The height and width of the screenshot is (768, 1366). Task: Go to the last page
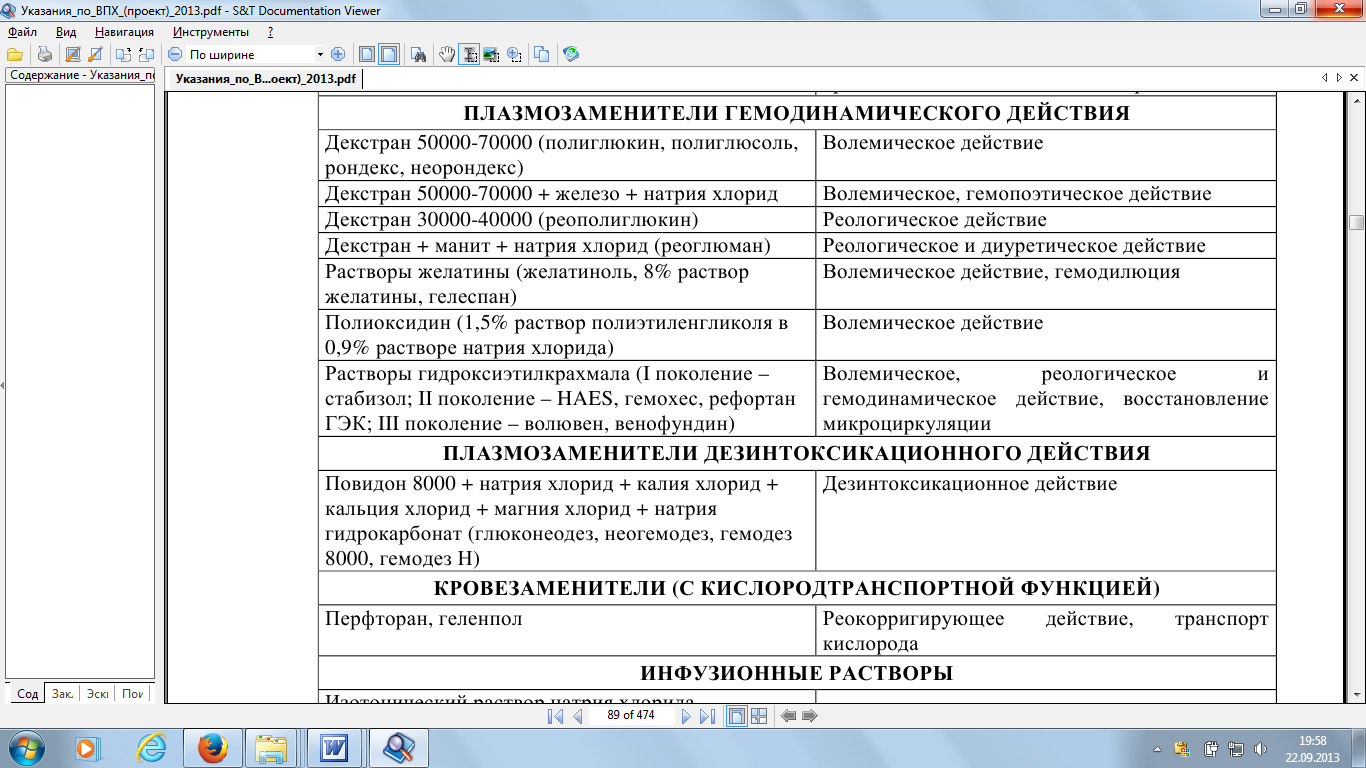click(707, 716)
